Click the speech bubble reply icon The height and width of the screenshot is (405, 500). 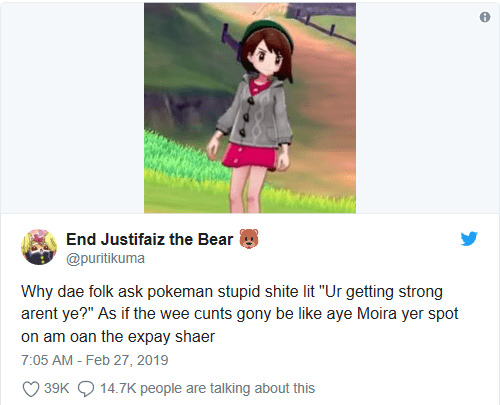(86, 389)
